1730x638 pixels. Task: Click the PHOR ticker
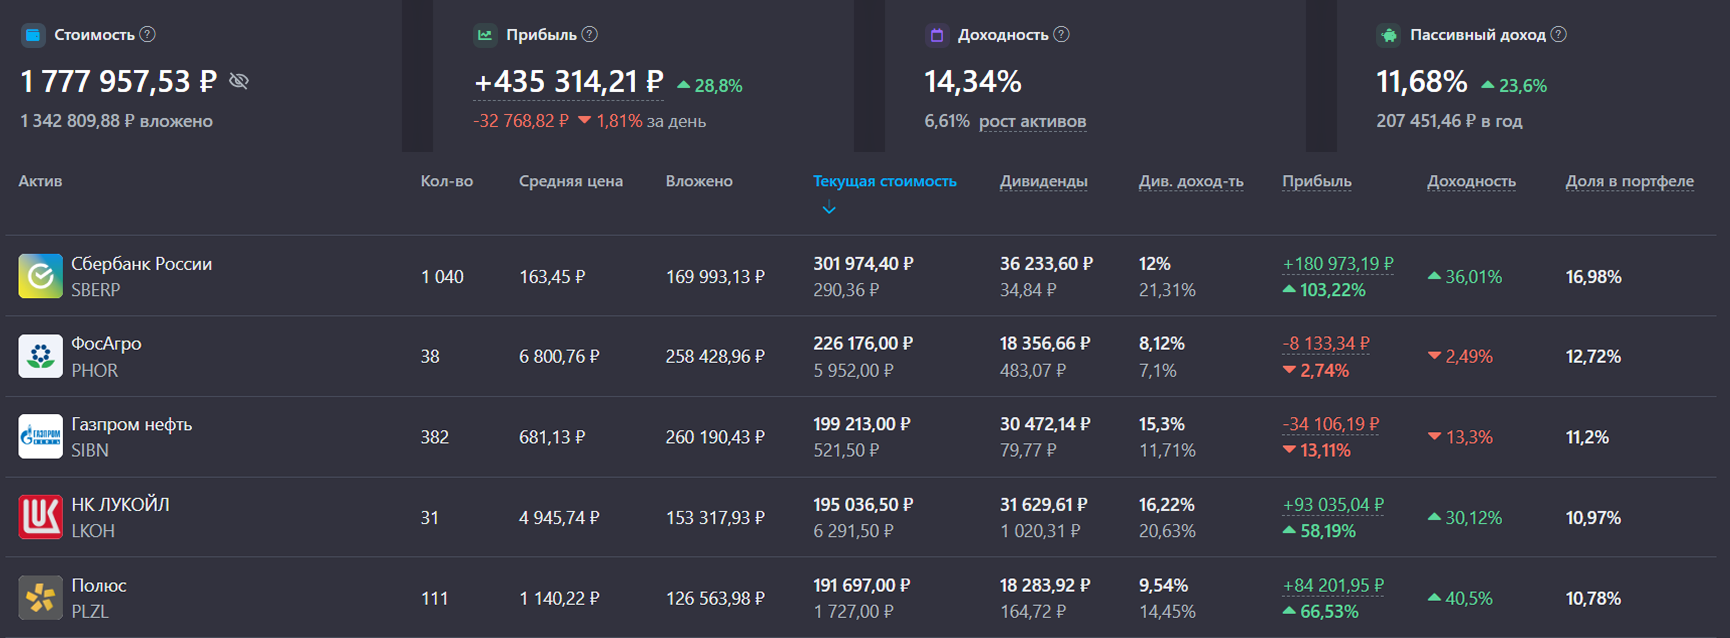[94, 370]
